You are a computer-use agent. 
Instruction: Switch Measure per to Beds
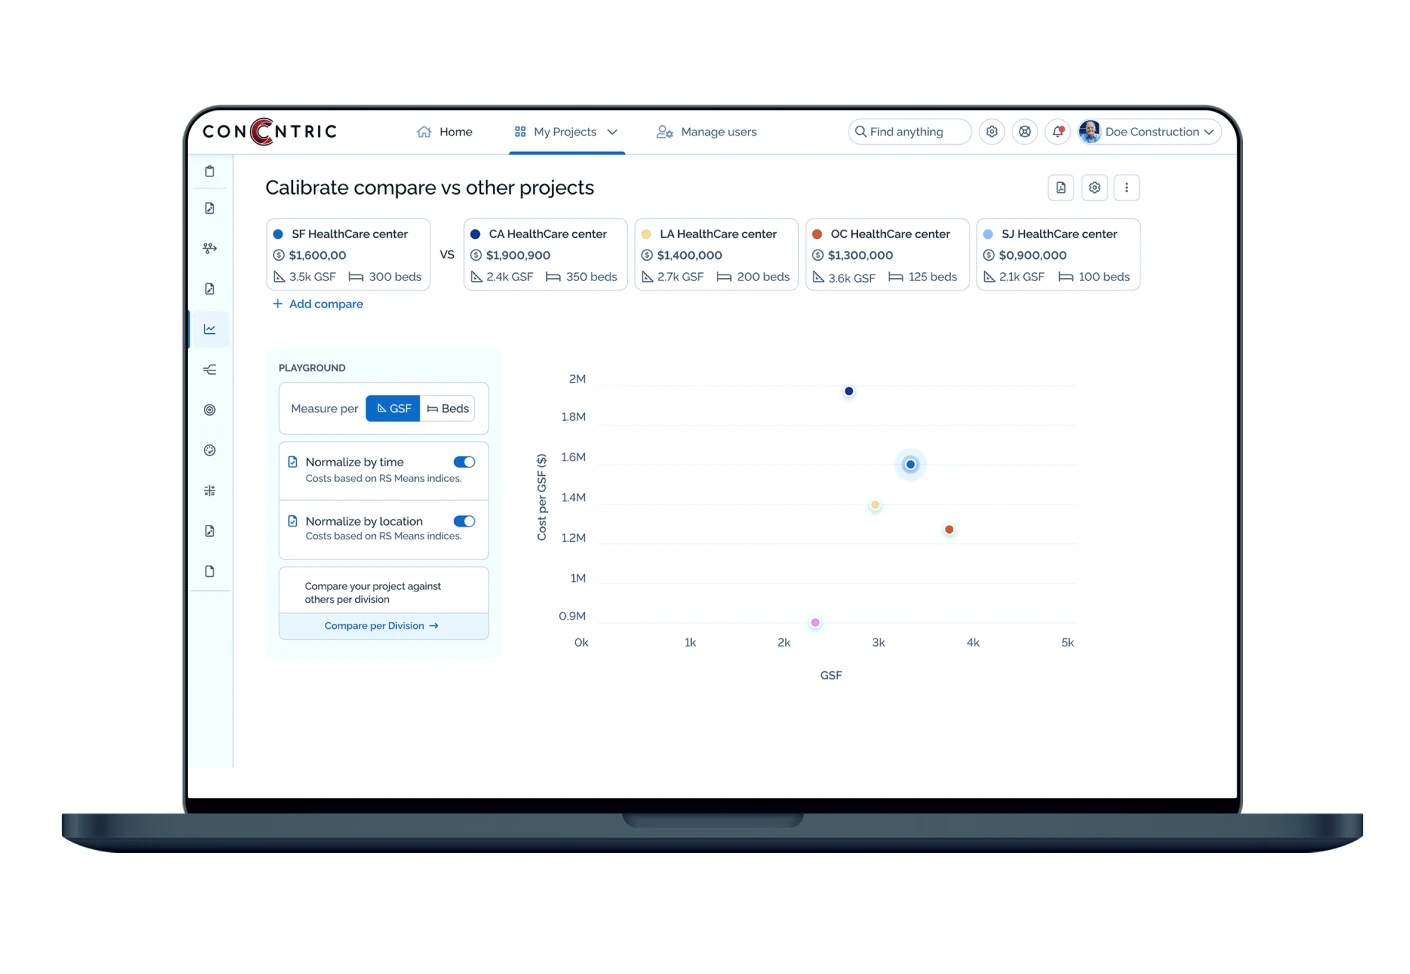(x=448, y=409)
